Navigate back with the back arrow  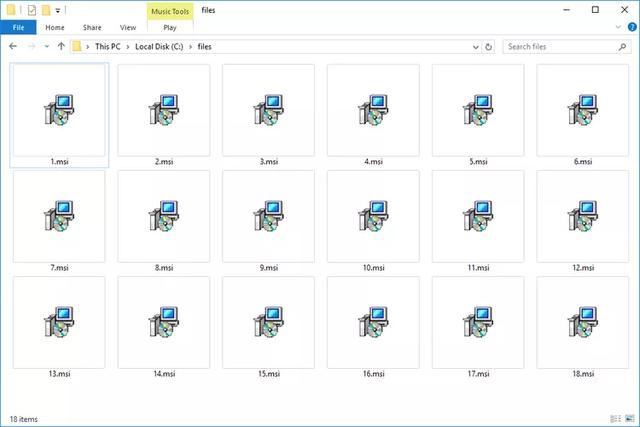pos(13,46)
